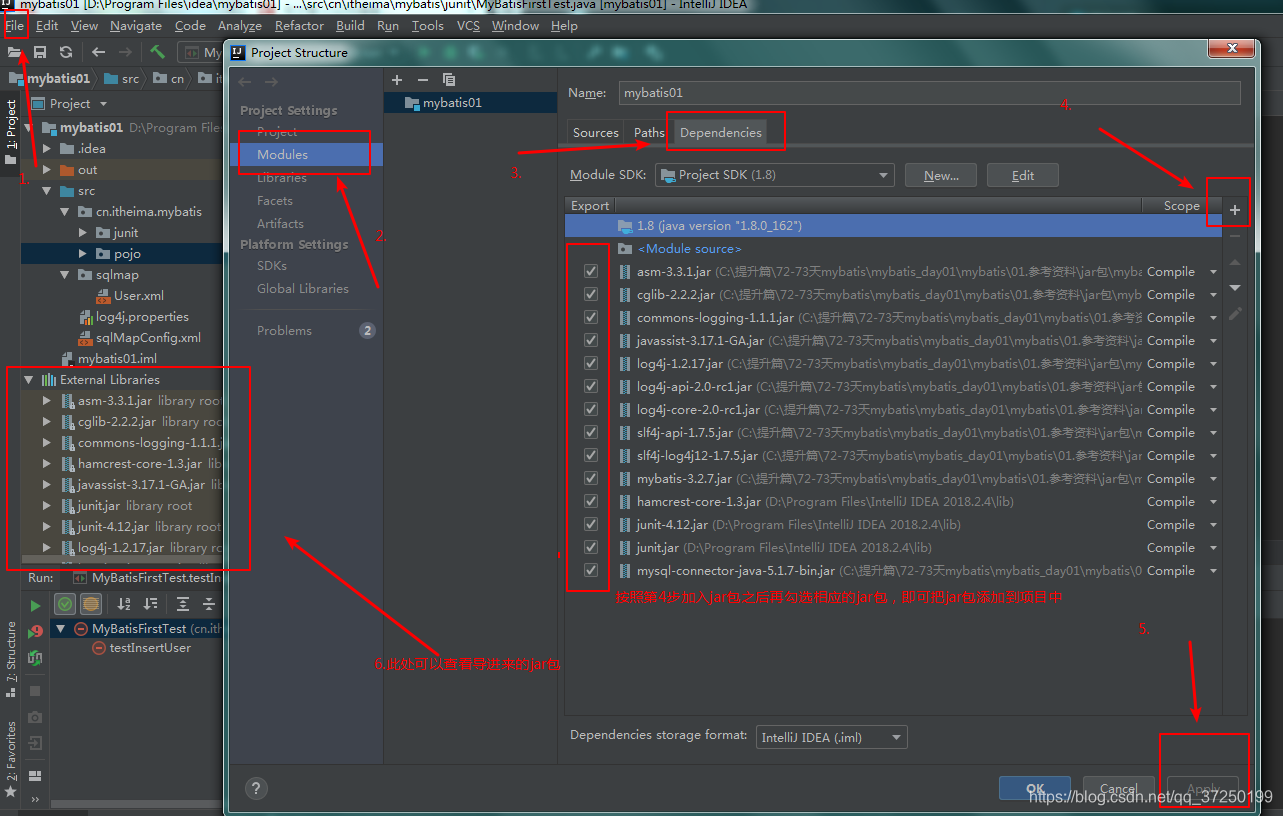Screen dimensions: 1283x816
Task: Expand the out folder in project tree
Action: [x=47, y=170]
